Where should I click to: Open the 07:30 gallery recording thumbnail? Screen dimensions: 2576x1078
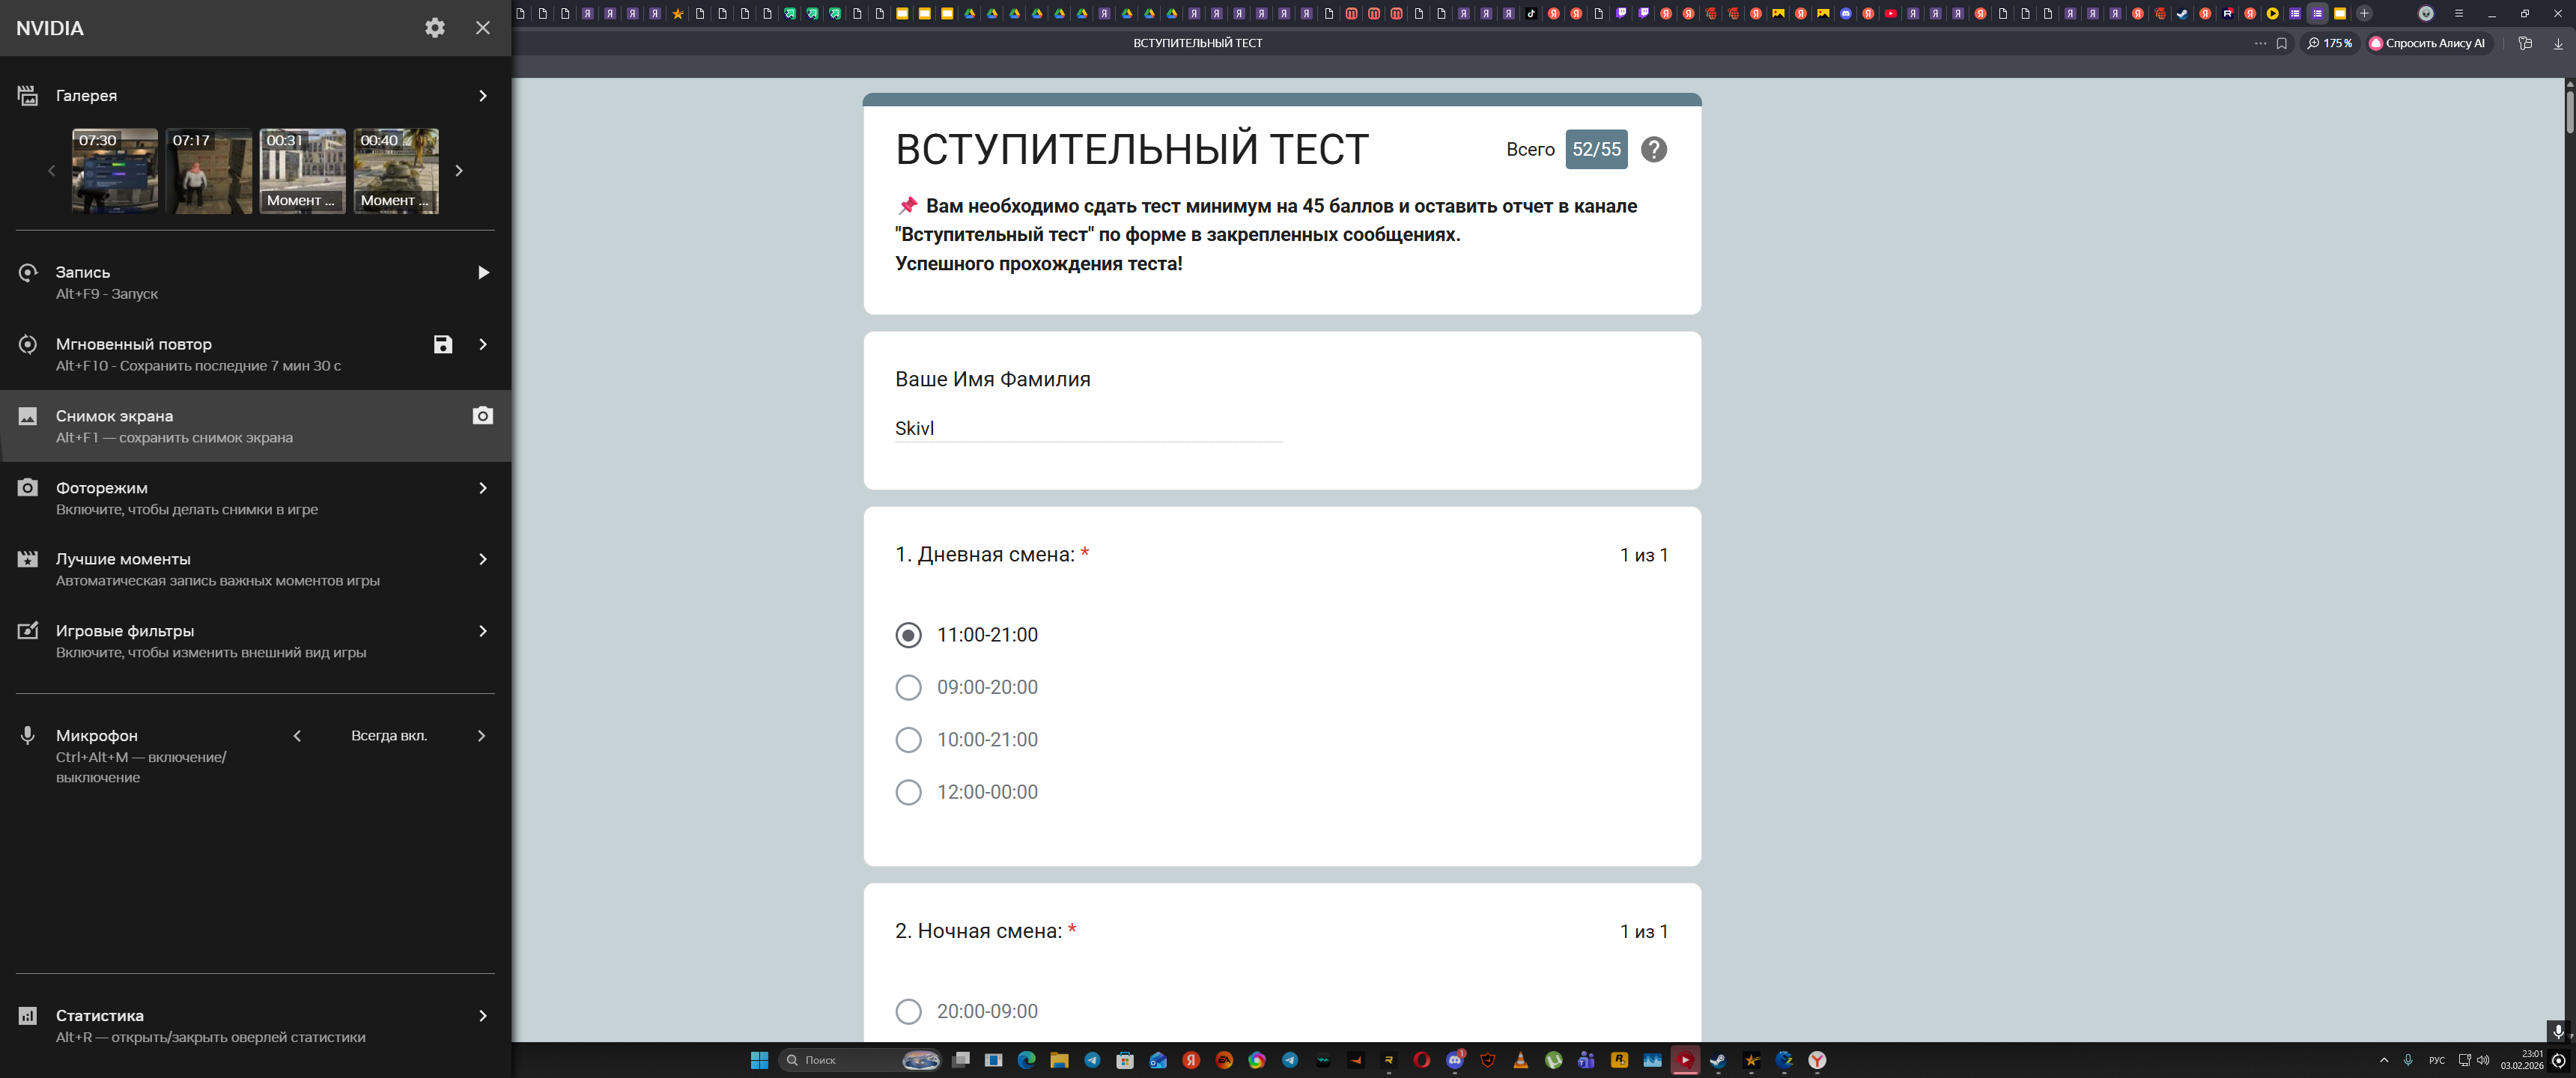pos(115,171)
